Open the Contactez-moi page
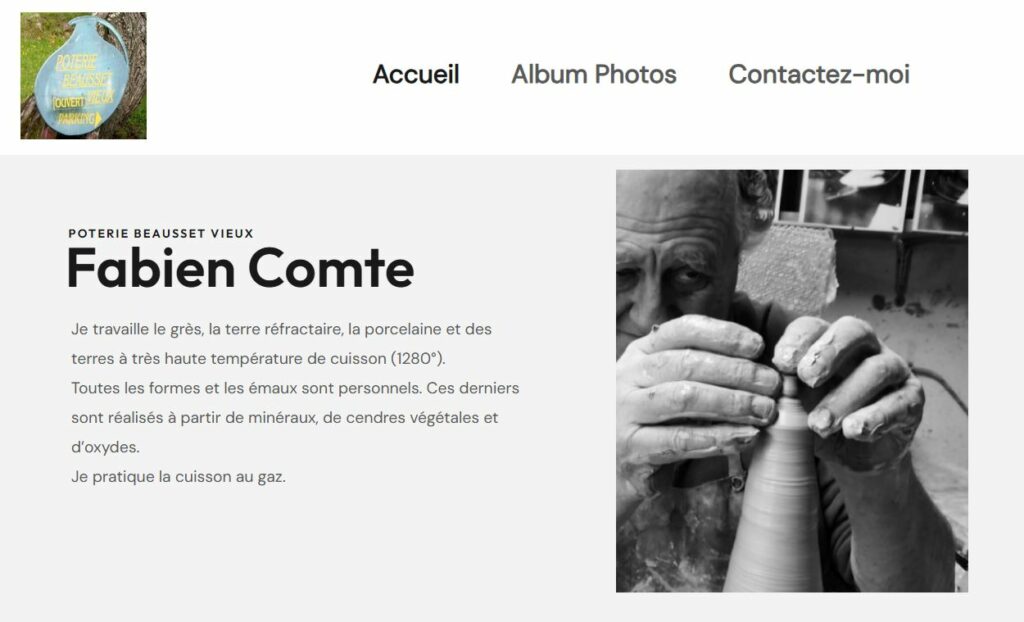Viewport: 1024px width, 622px height. 819,74
